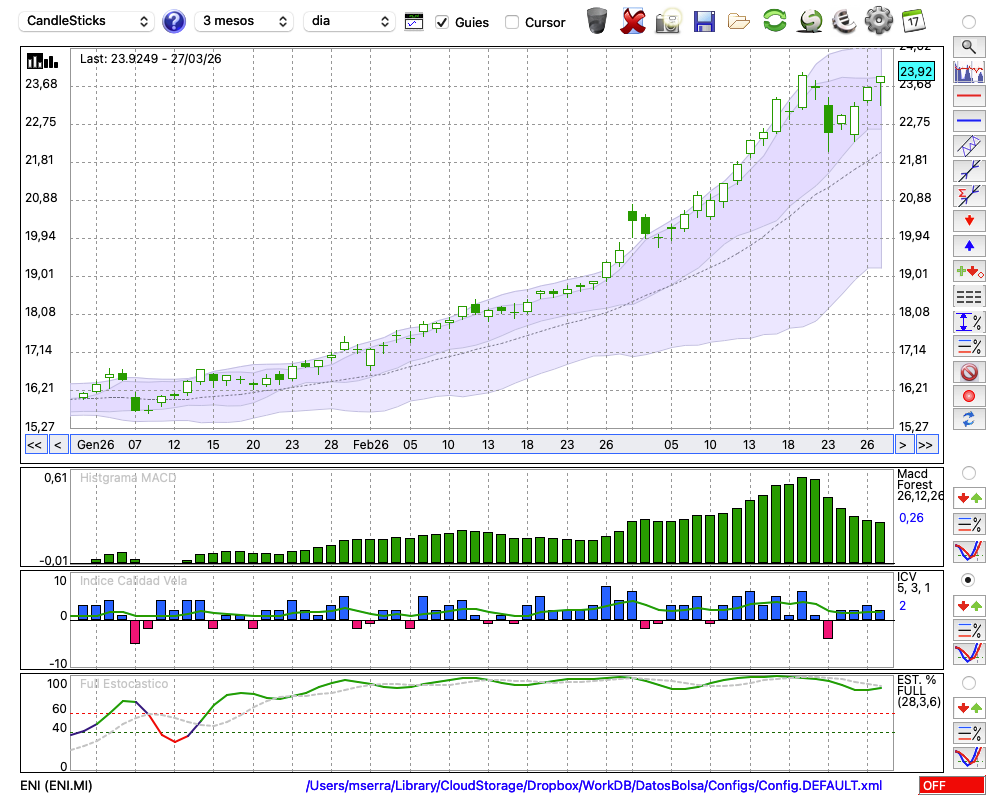Open the dia interval dropdown

click(349, 21)
